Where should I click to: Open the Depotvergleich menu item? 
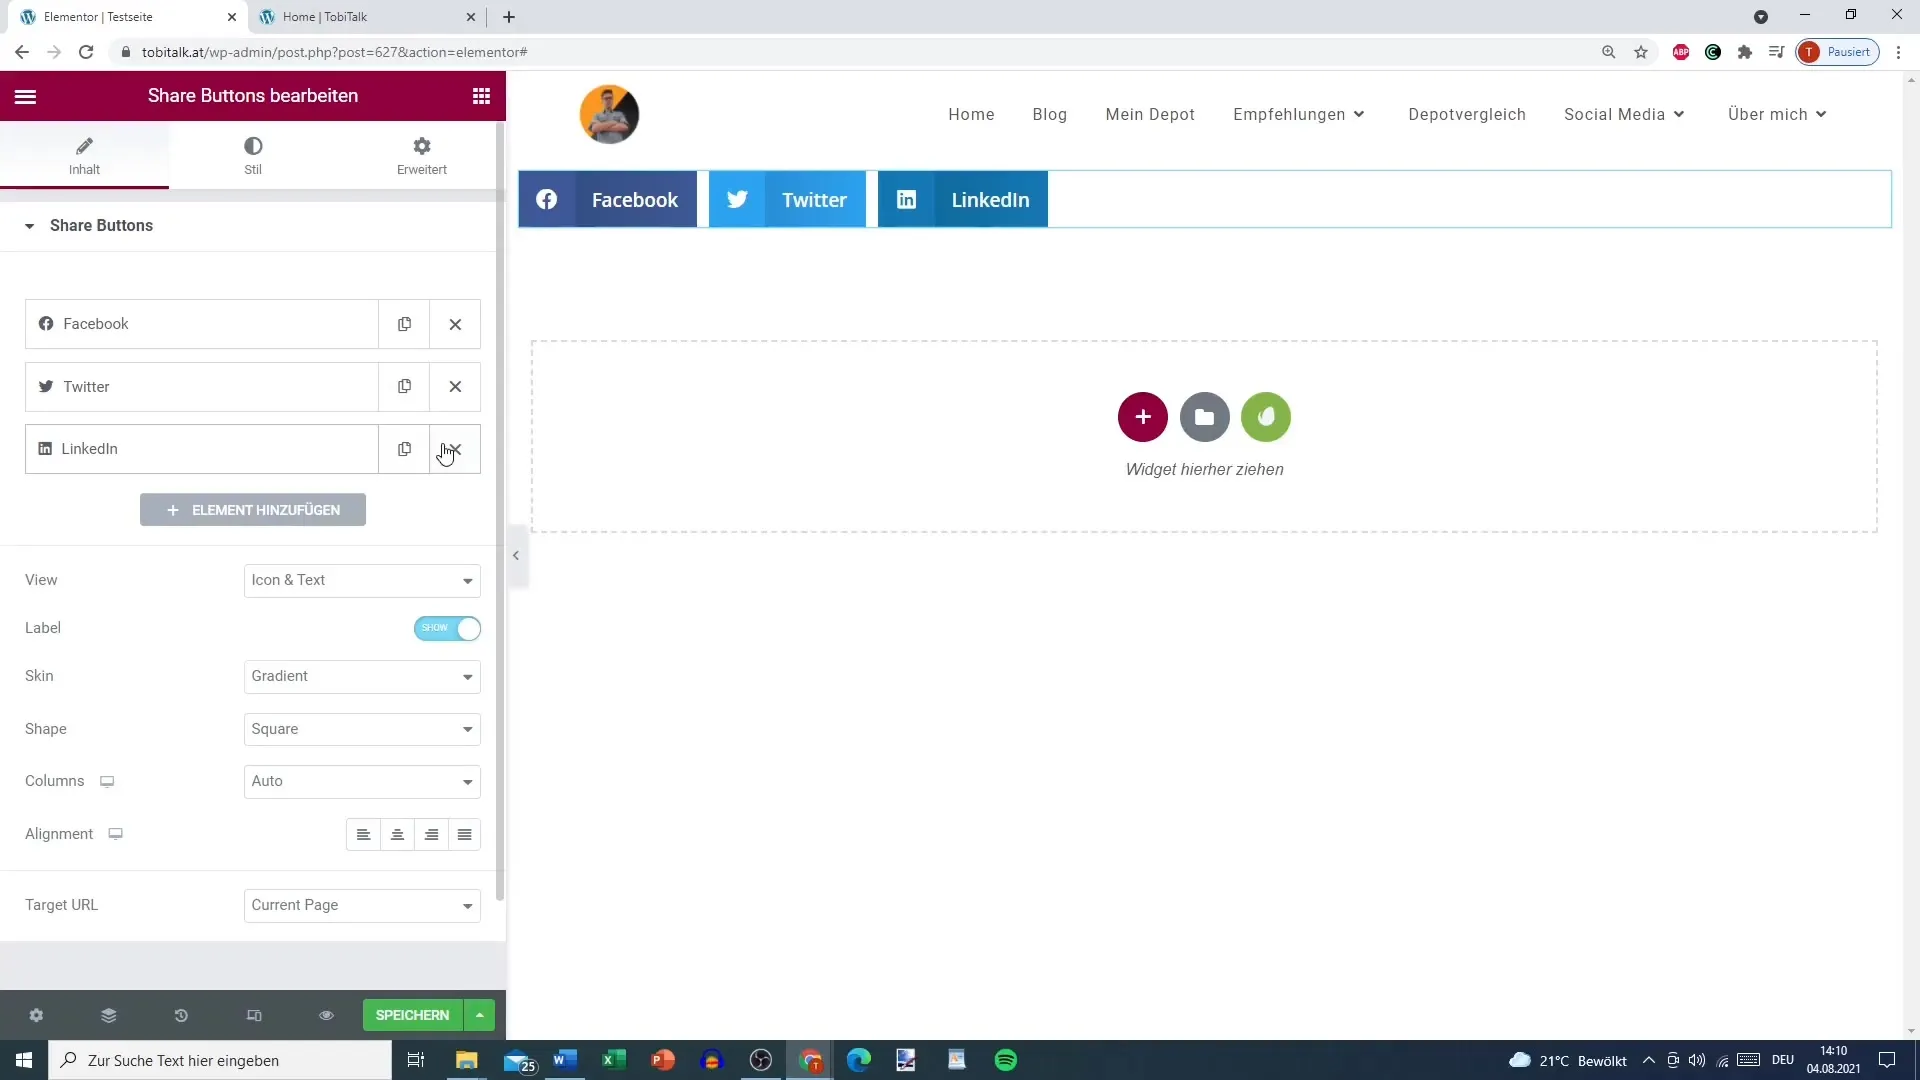click(x=1467, y=115)
